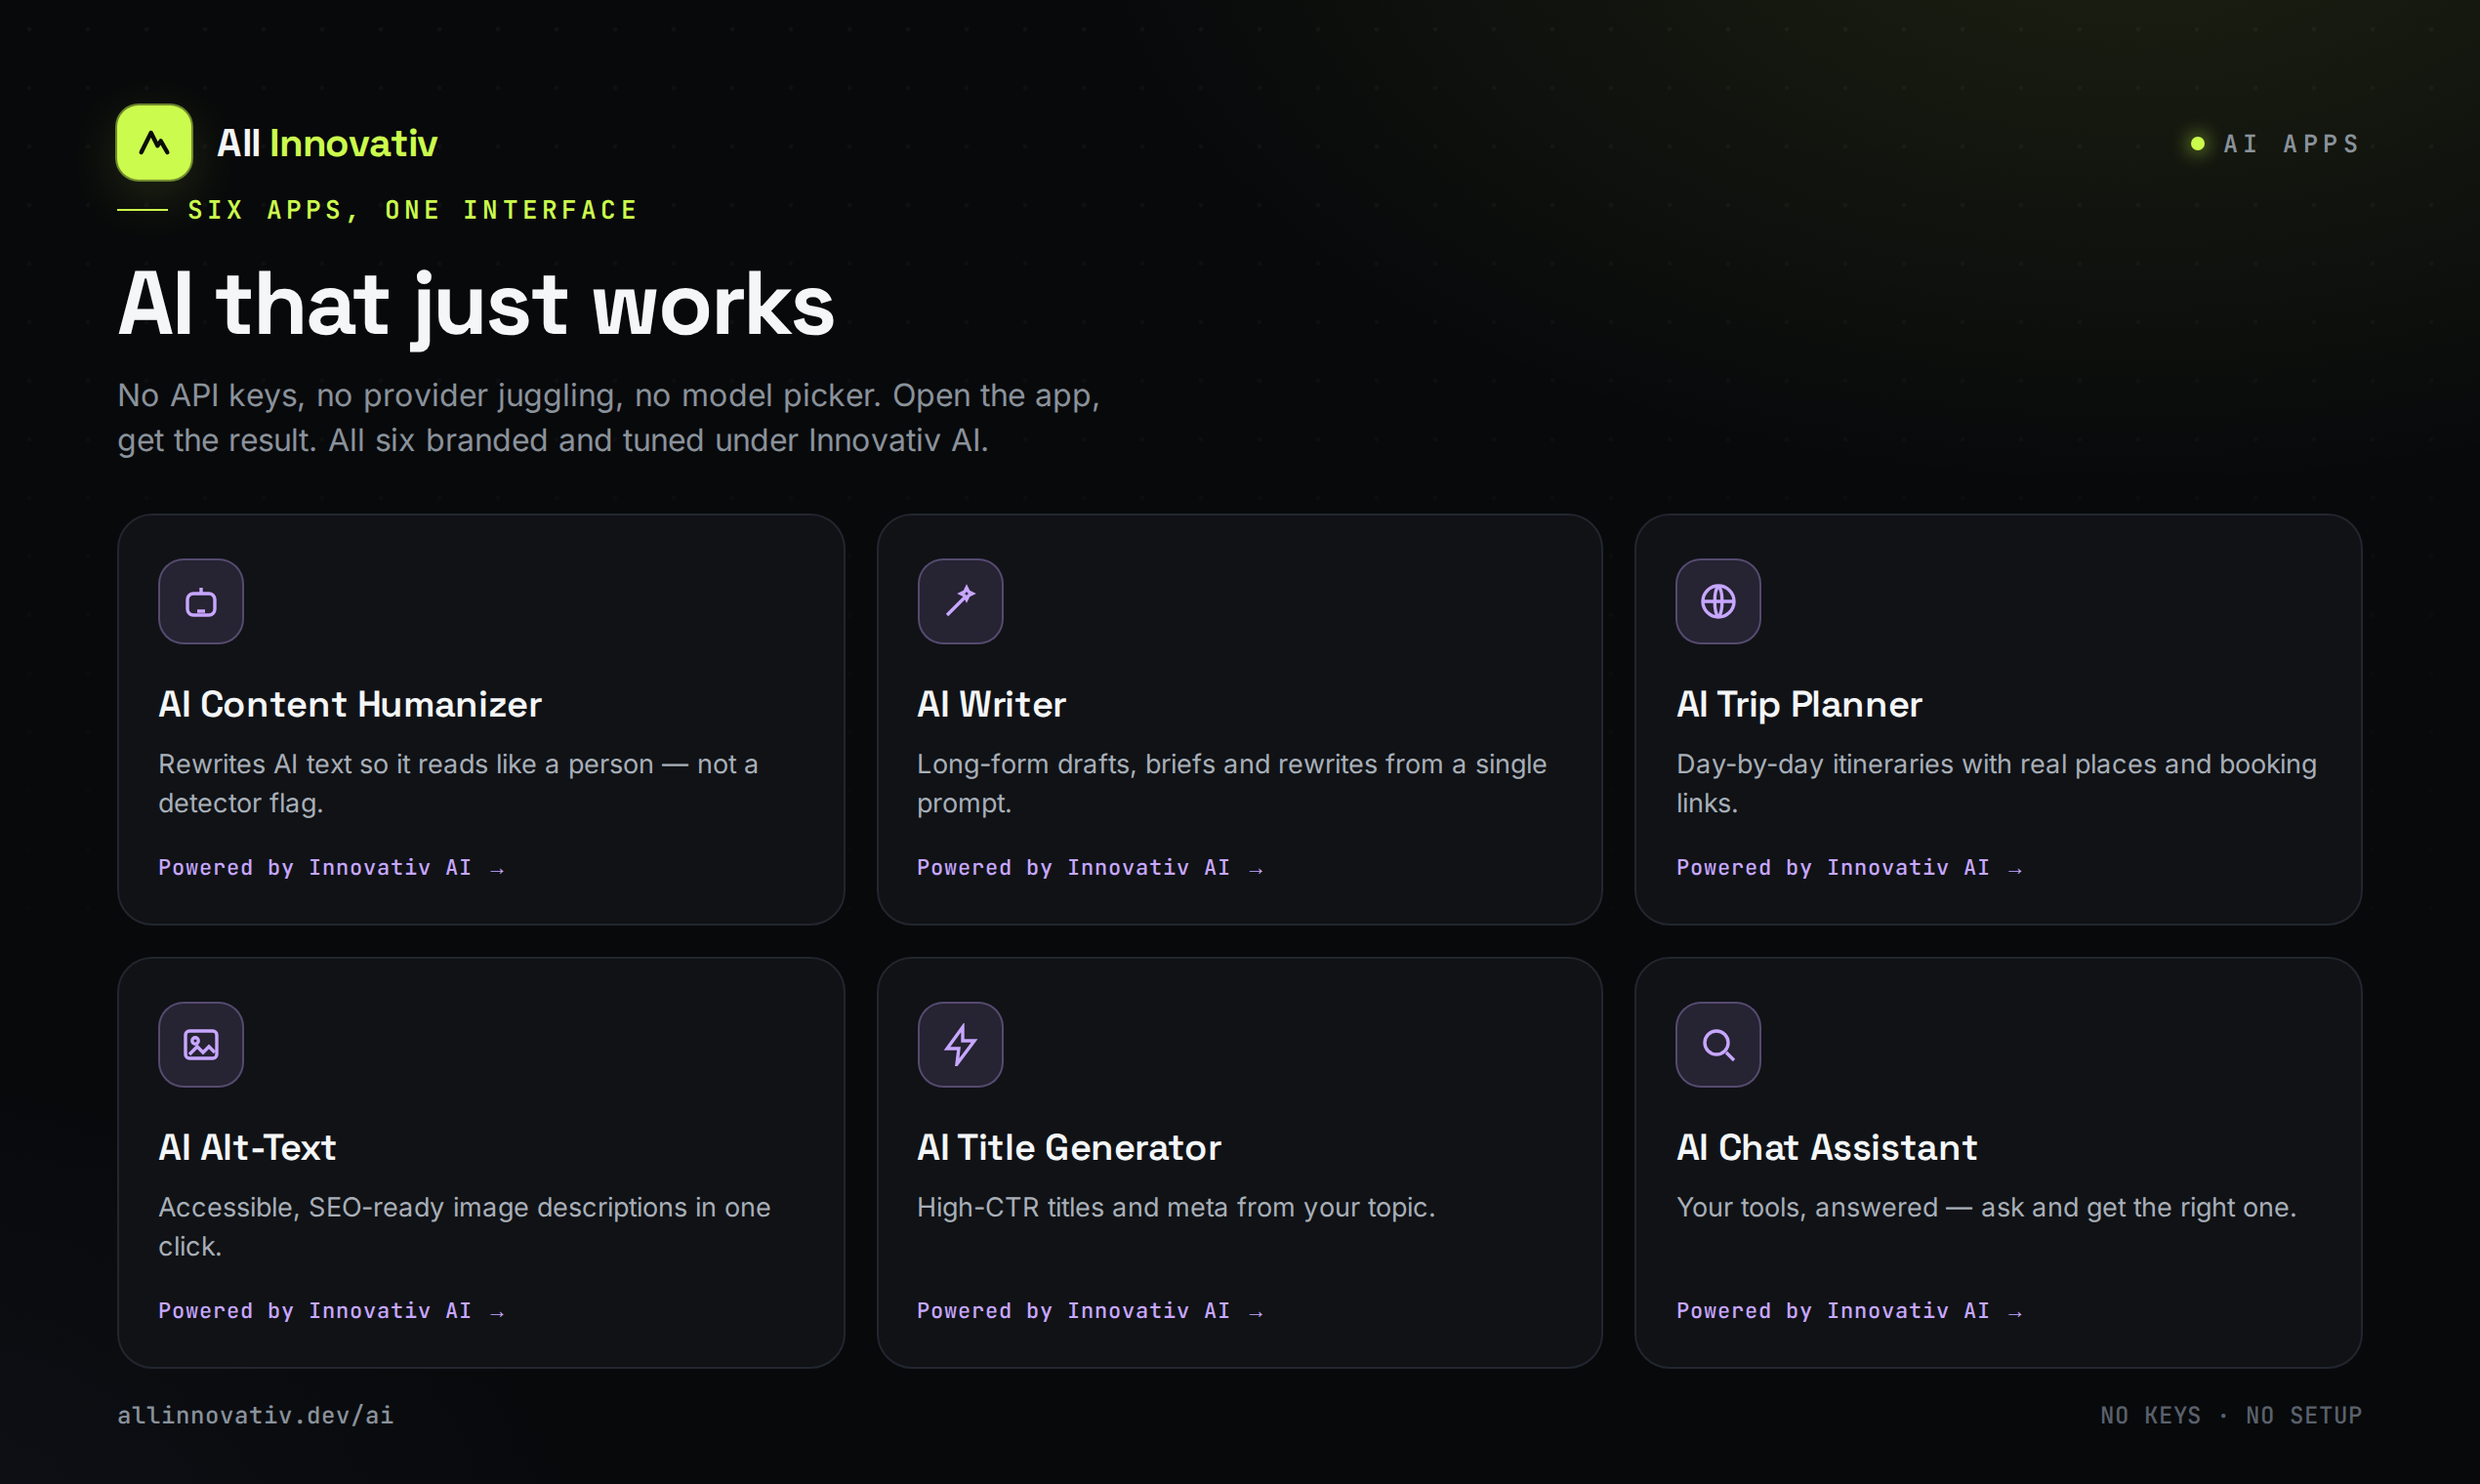Viewport: 2480px width, 1484px height.
Task: Click the AI Title Generator lightning icon
Action: pos(960,1044)
